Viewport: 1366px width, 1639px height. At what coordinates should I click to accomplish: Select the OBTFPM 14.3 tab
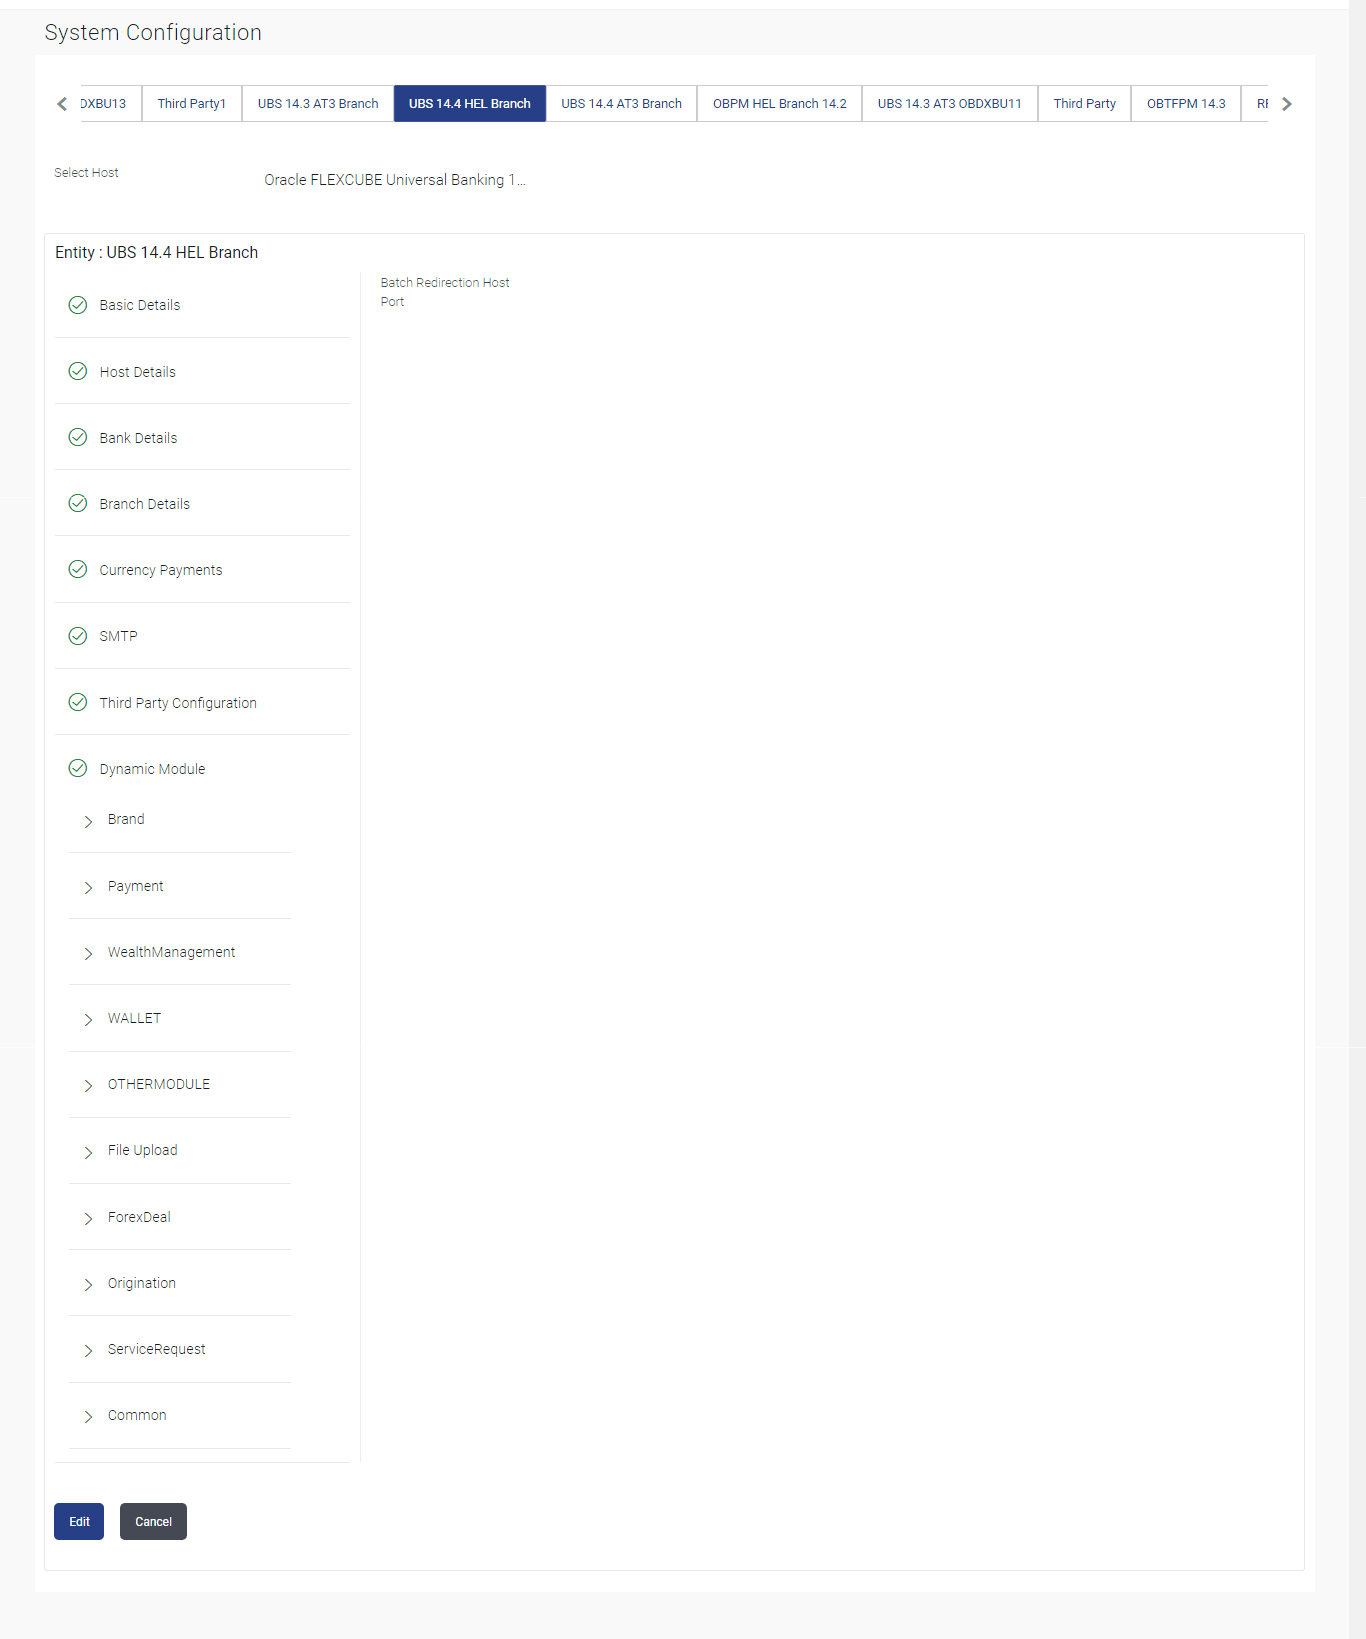pos(1186,104)
